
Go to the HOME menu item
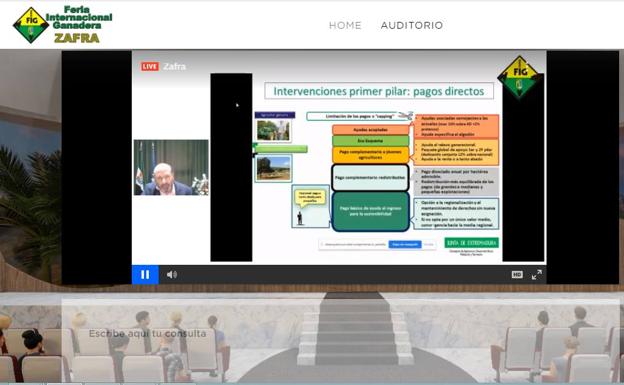click(x=345, y=25)
